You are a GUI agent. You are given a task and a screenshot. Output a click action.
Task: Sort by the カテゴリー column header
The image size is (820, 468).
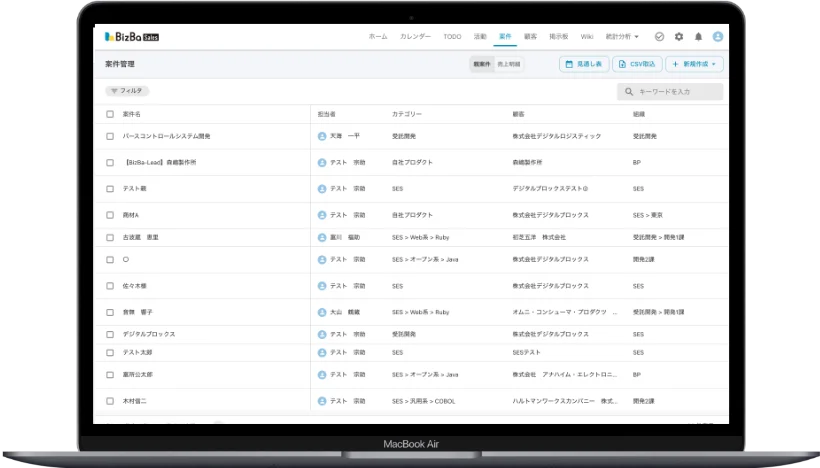(407, 114)
